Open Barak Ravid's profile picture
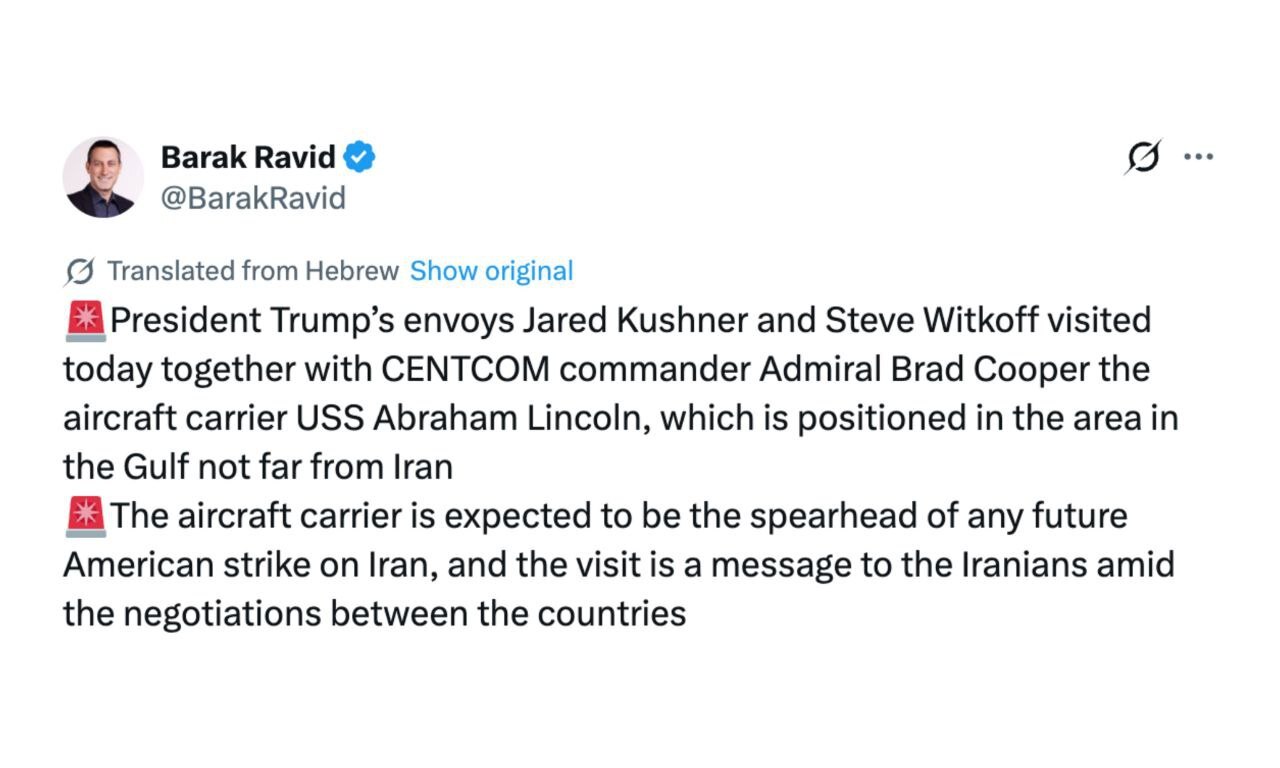Screen dimensions: 1280x768 [x=103, y=177]
